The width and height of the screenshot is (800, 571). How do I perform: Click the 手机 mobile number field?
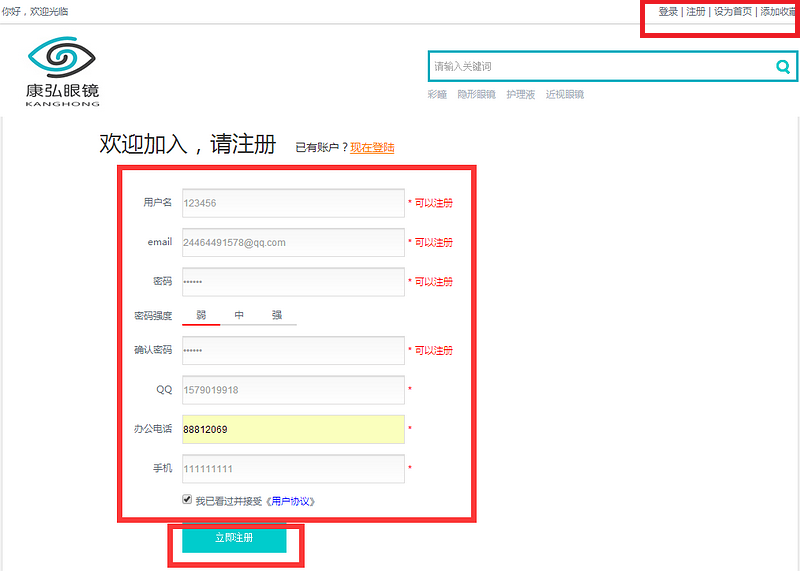point(292,468)
